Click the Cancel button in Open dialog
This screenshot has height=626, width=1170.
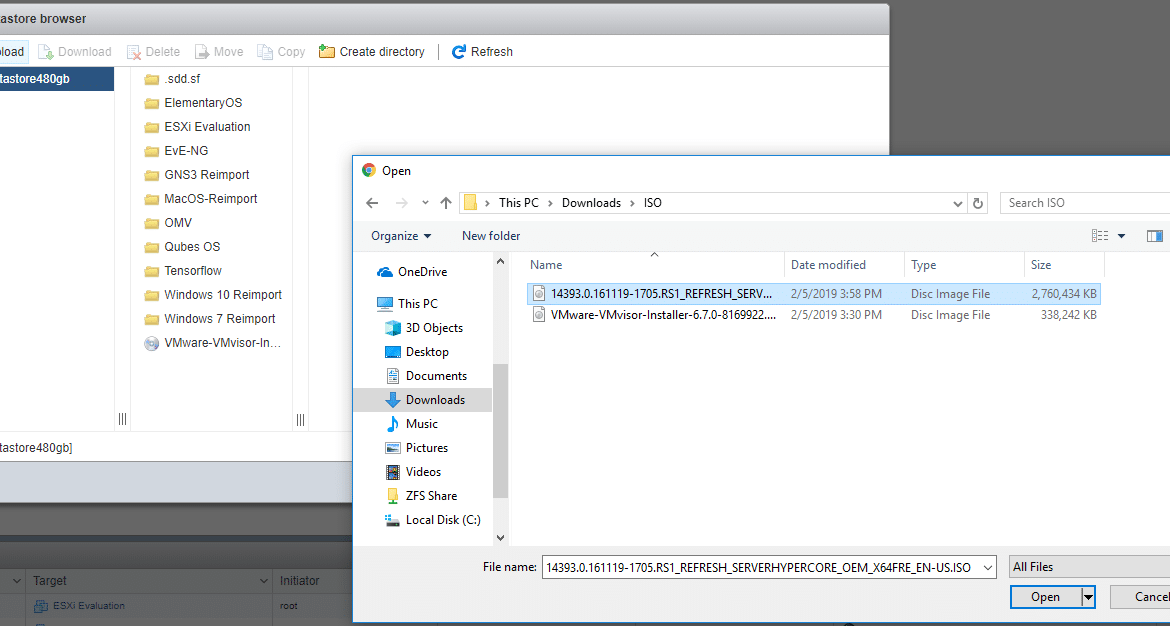click(1141, 597)
